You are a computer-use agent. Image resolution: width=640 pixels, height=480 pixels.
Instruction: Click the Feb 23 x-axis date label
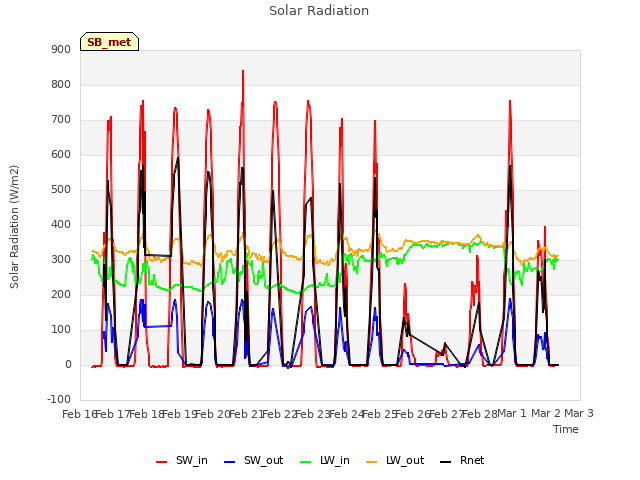[313, 414]
